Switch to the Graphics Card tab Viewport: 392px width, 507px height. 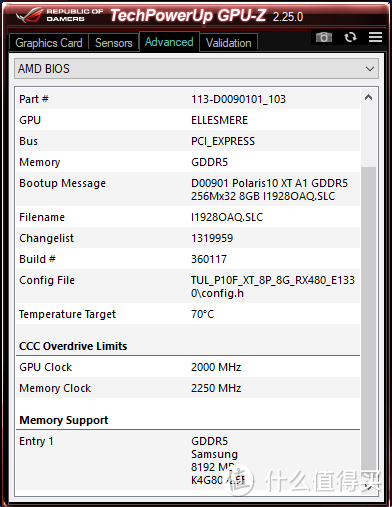pyautogui.click(x=49, y=43)
